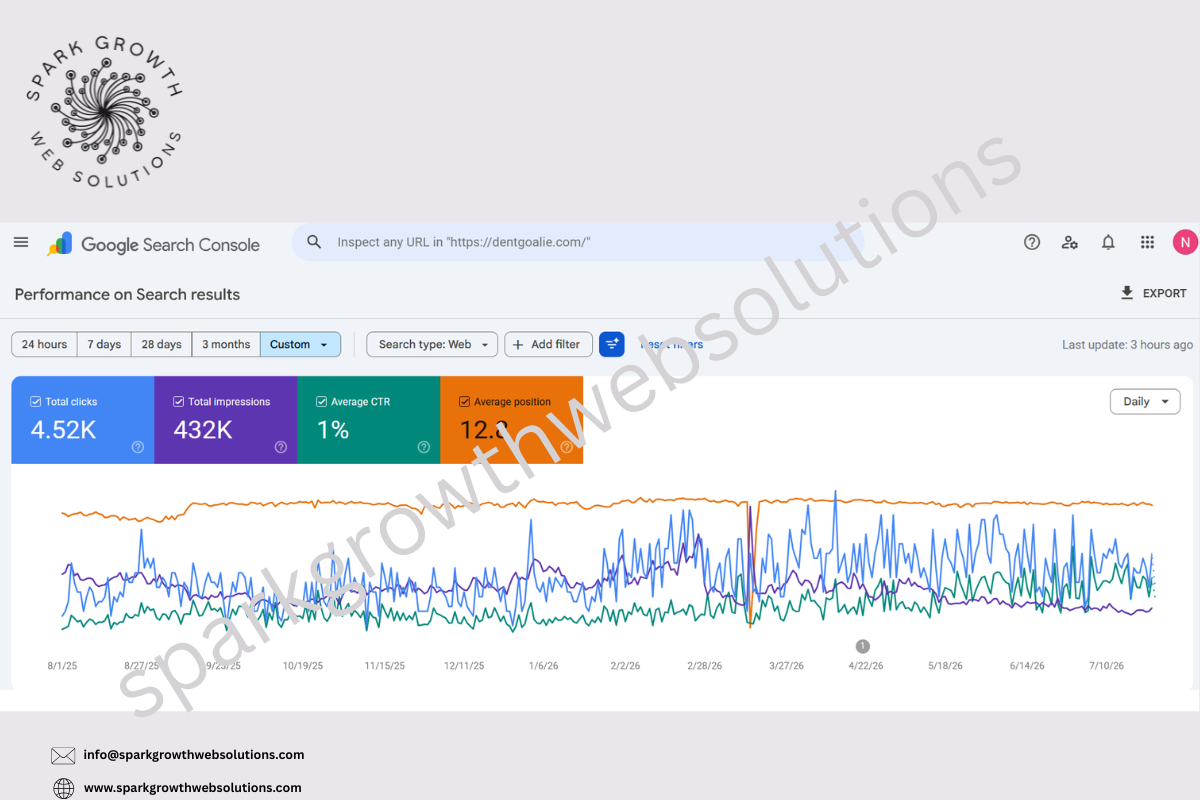Click the info@sparkgrowthwebsolutions.com email
This screenshot has width=1200, height=800.
pos(194,755)
